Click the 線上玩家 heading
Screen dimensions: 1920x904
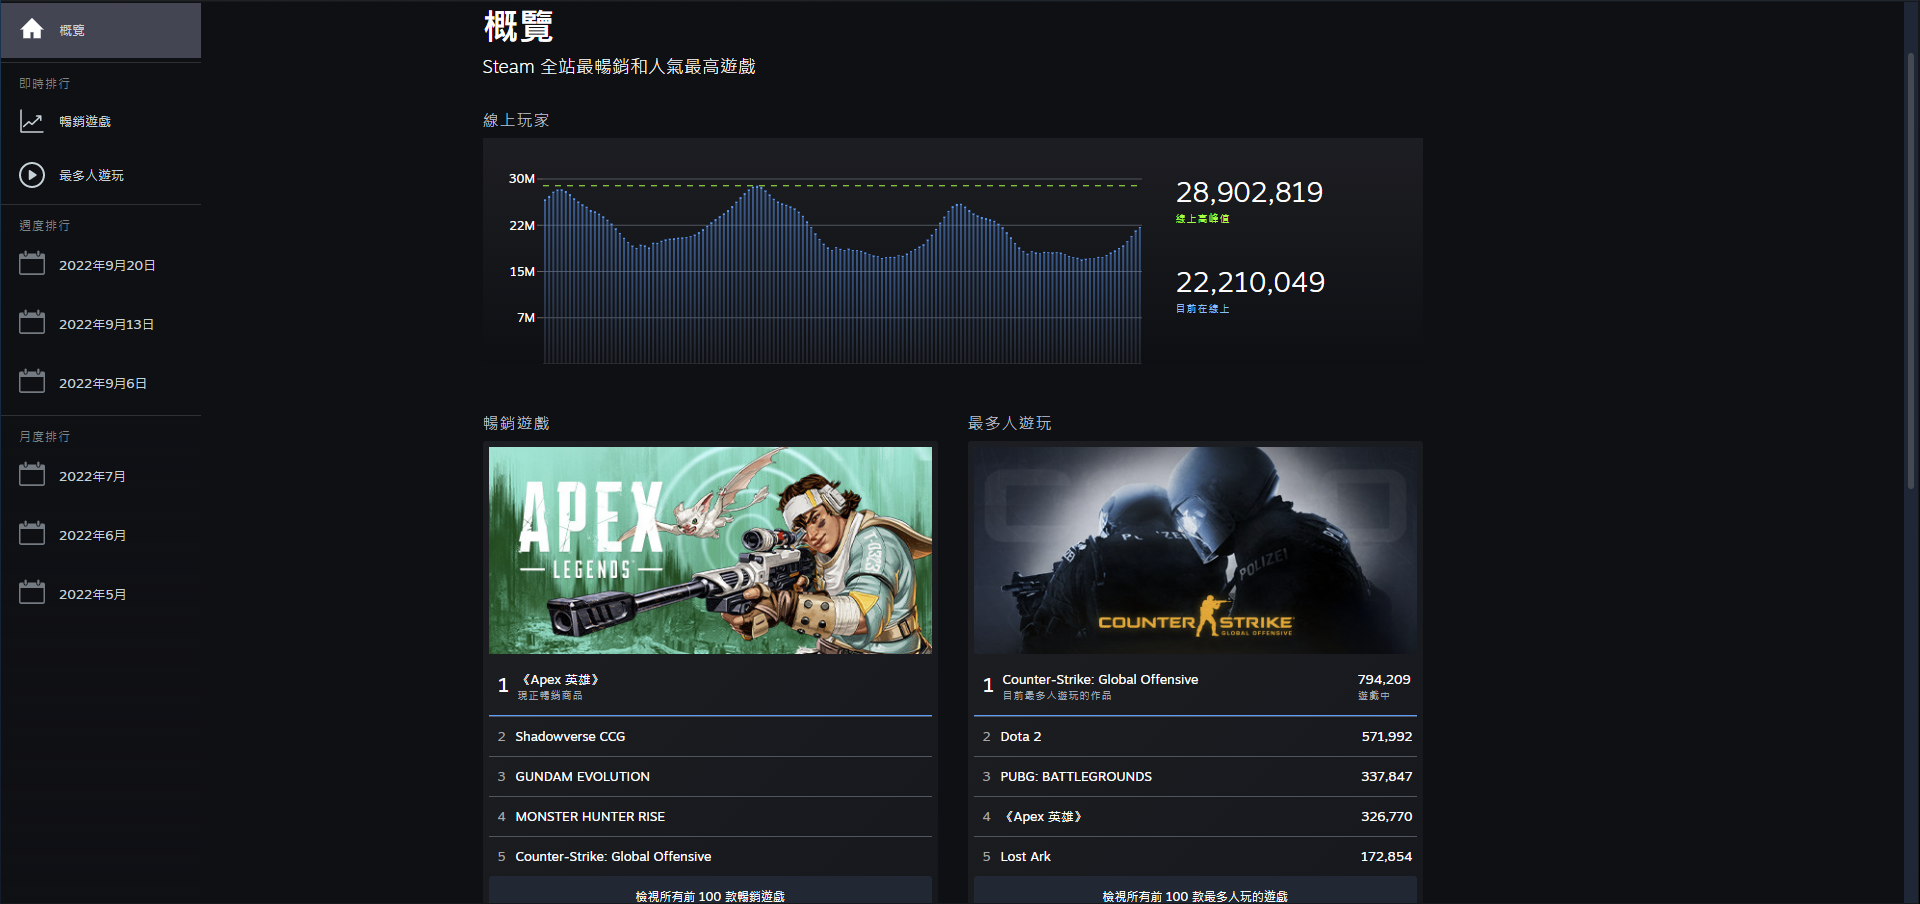point(516,120)
